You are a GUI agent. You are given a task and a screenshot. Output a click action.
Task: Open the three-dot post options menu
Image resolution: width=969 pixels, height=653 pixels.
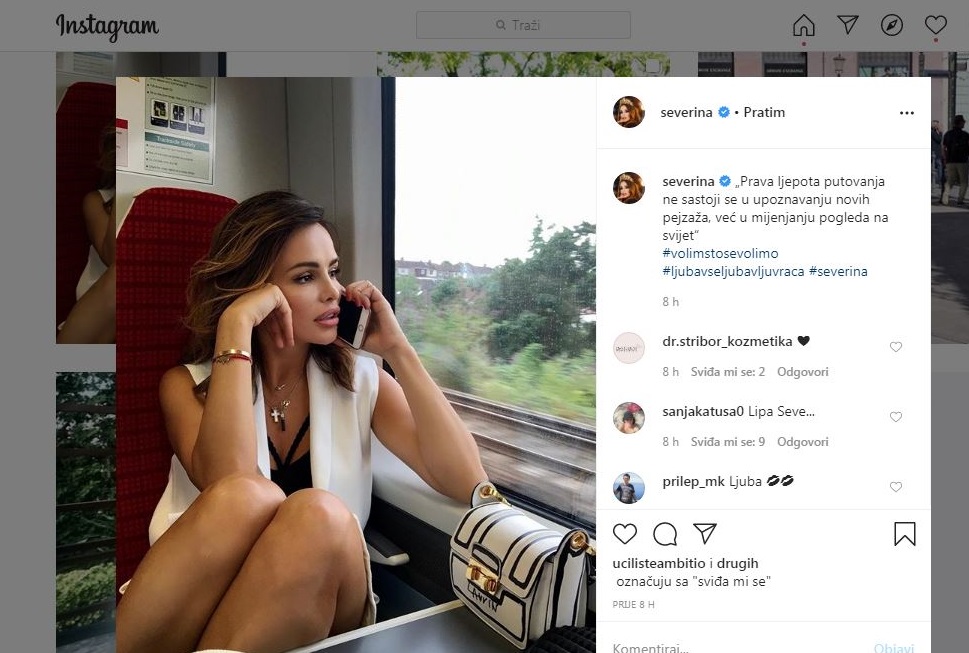[907, 113]
